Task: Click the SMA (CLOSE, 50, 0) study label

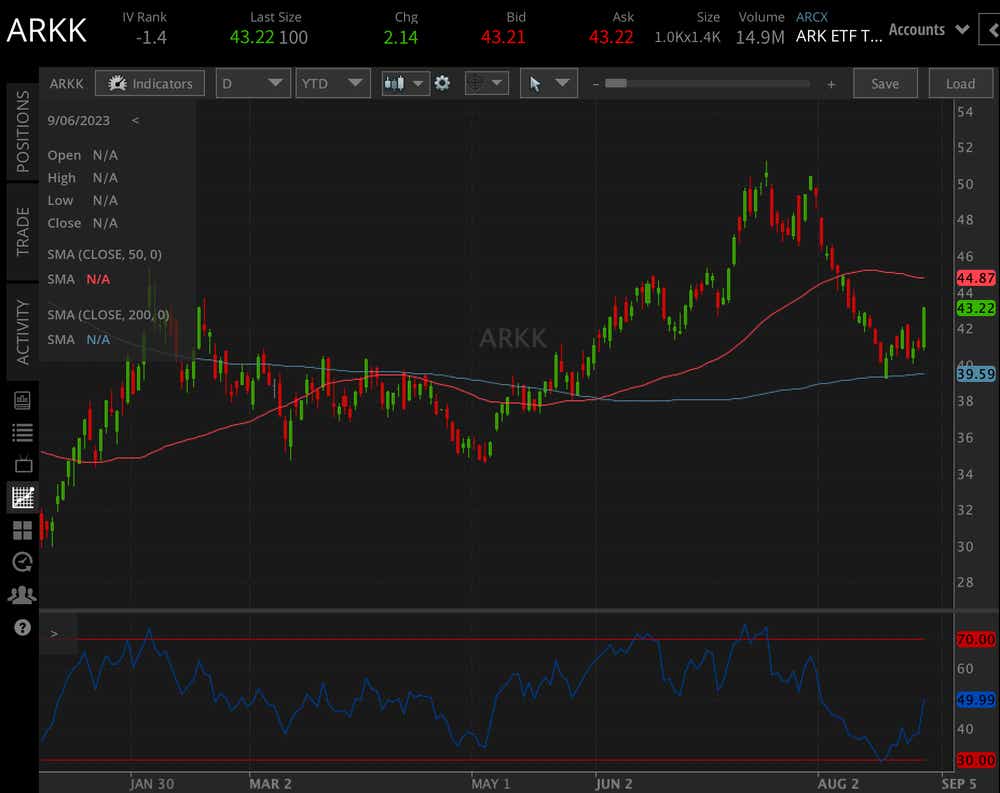Action: pyautogui.click(x=105, y=255)
